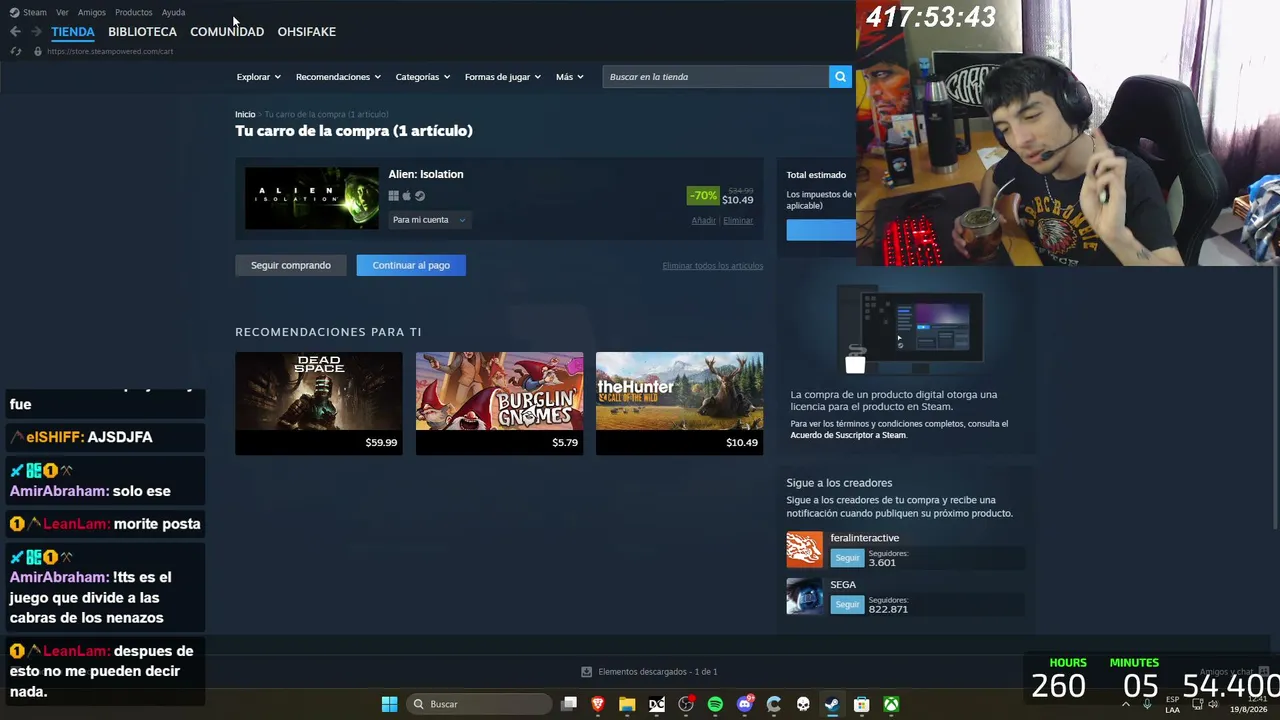Open the Ayuda menu

tap(173, 12)
